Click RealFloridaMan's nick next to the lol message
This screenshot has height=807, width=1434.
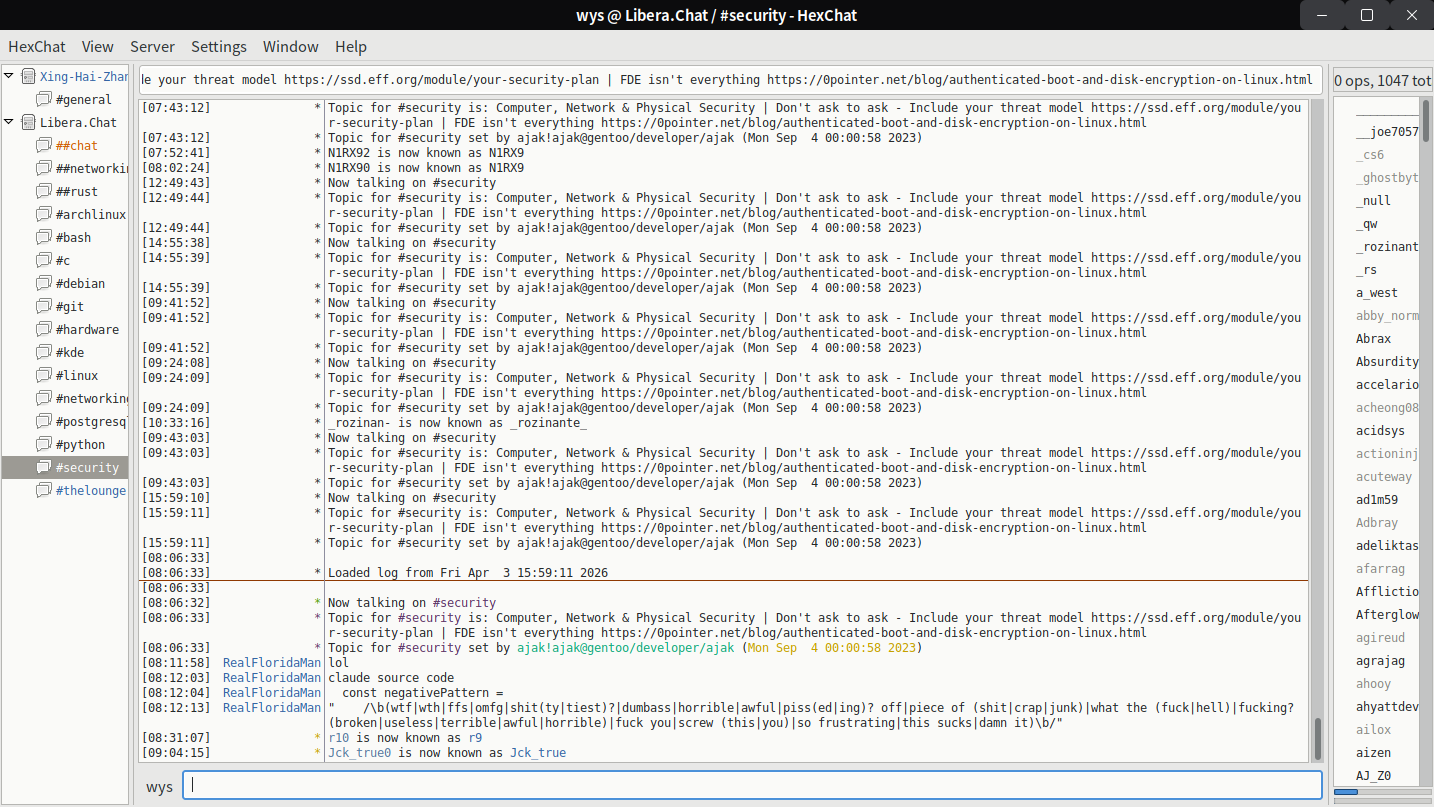click(x=271, y=662)
